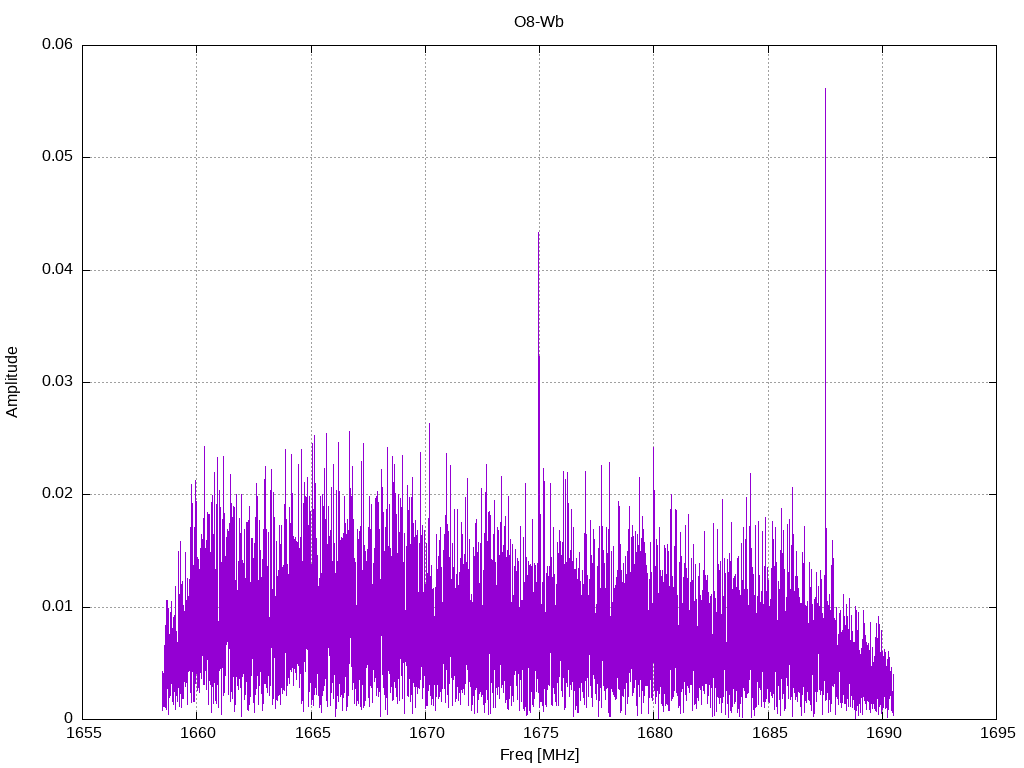Viewport: 1024px width, 768px height.
Task: Select the Freq [MHz] x-axis label
Action: pyautogui.click(x=539, y=755)
